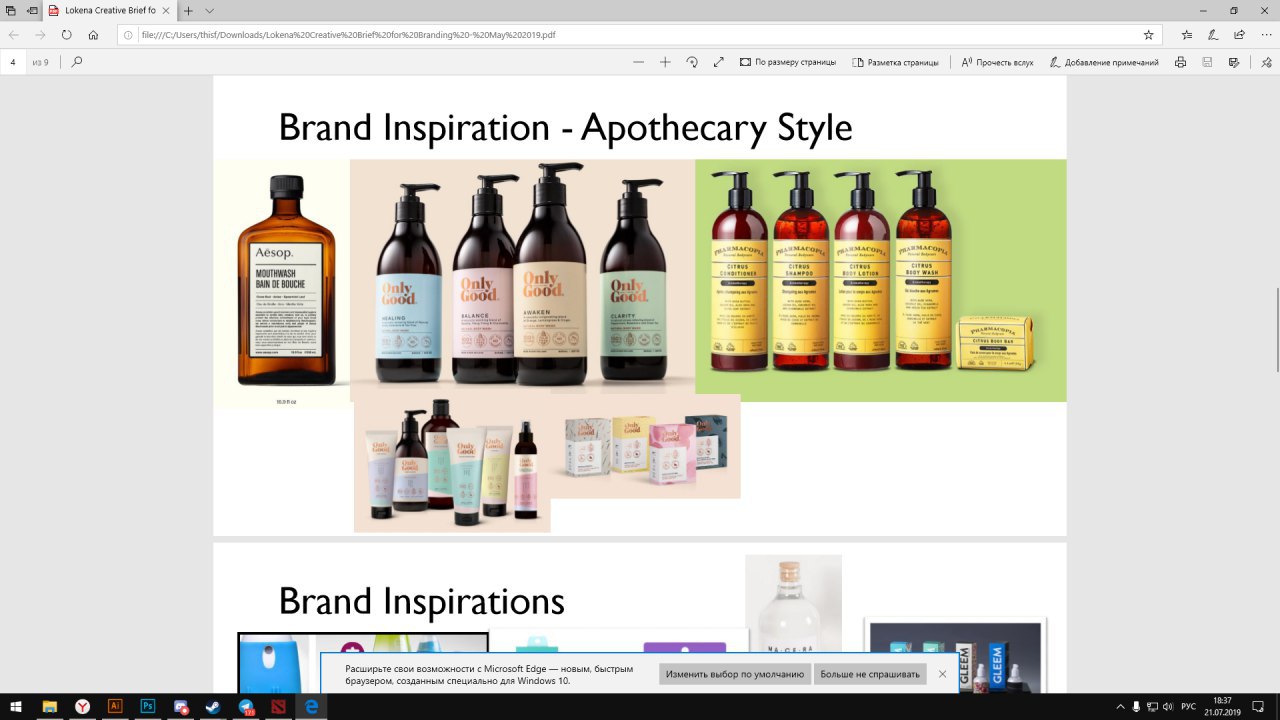
Task: Click the Pharmacopia citrus bottles image
Action: click(881, 280)
